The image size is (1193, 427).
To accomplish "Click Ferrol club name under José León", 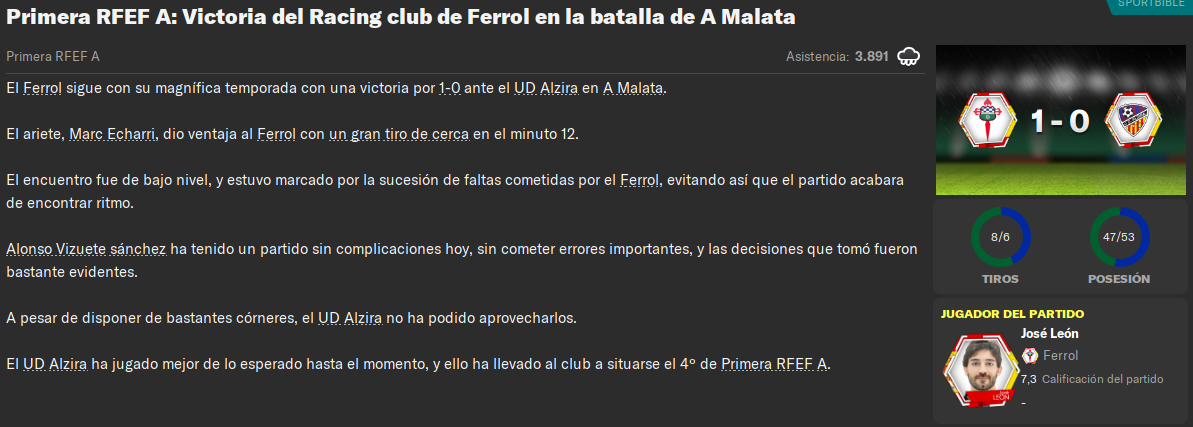I will (1061, 355).
